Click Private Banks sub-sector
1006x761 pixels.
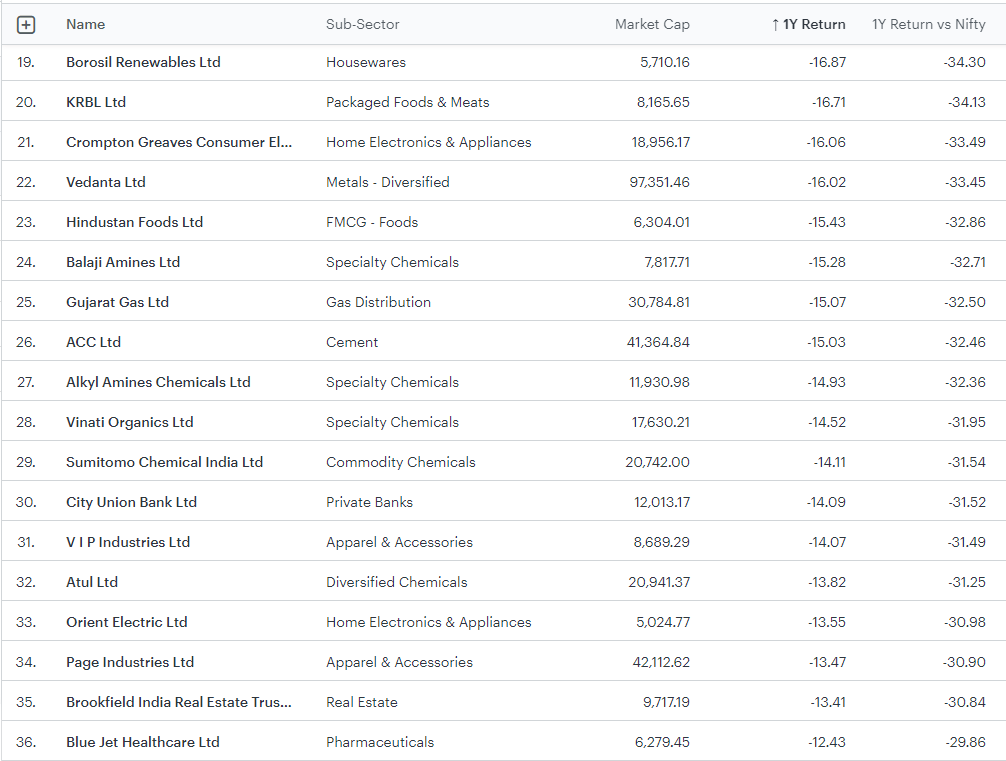point(370,502)
